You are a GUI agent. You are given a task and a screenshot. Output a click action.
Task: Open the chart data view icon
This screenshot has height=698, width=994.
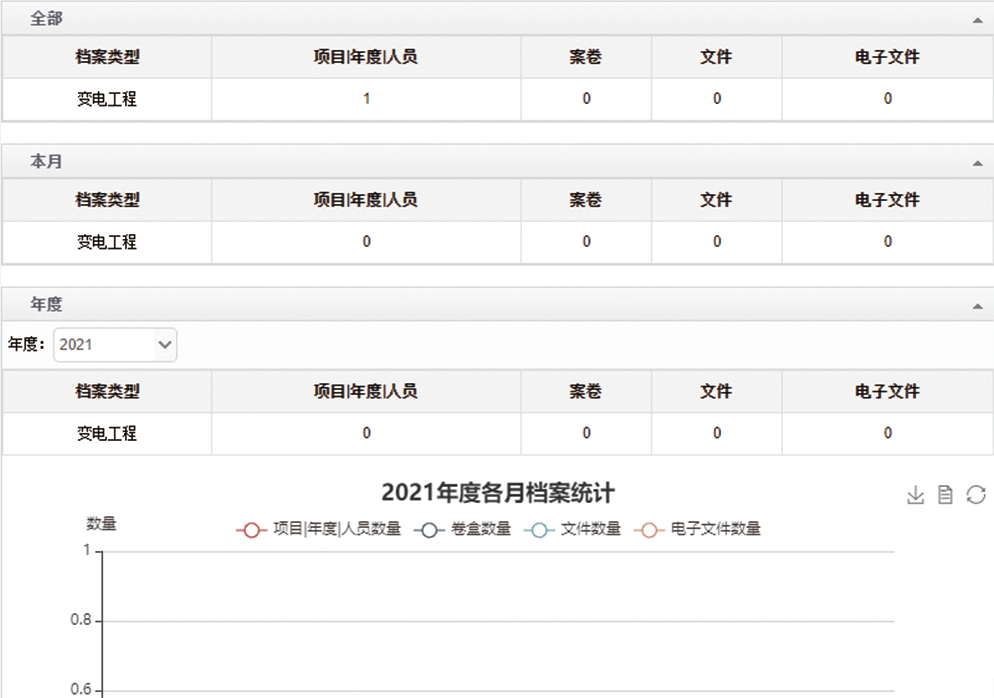point(945,495)
